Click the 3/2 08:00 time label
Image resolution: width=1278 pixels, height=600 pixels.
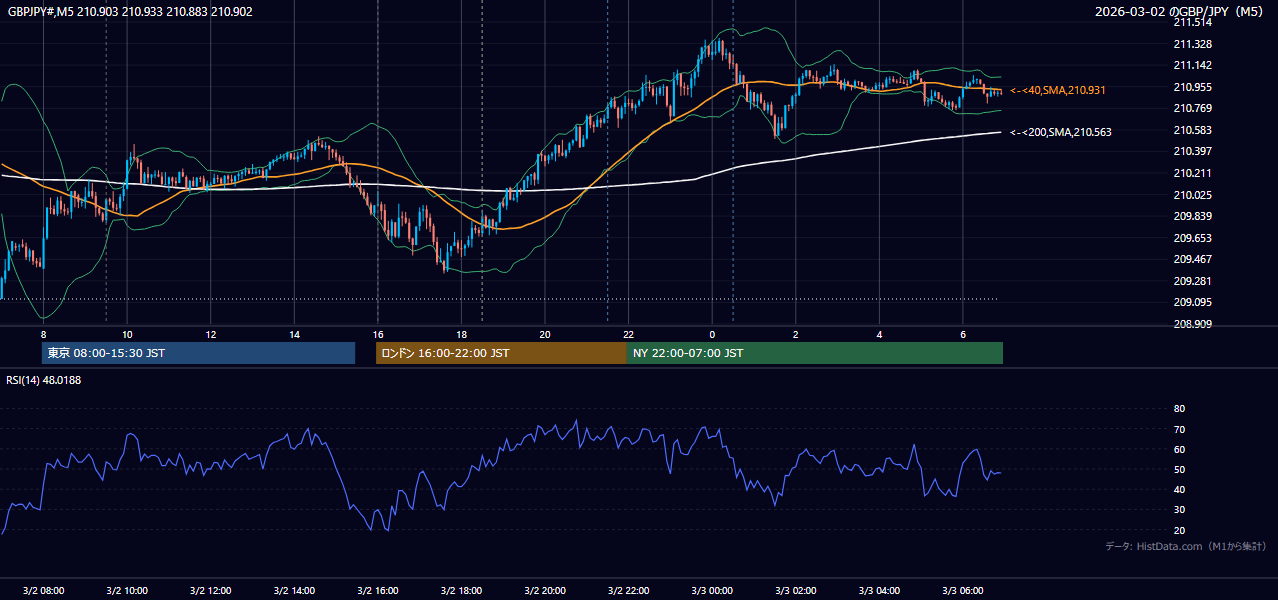[x=43, y=591]
